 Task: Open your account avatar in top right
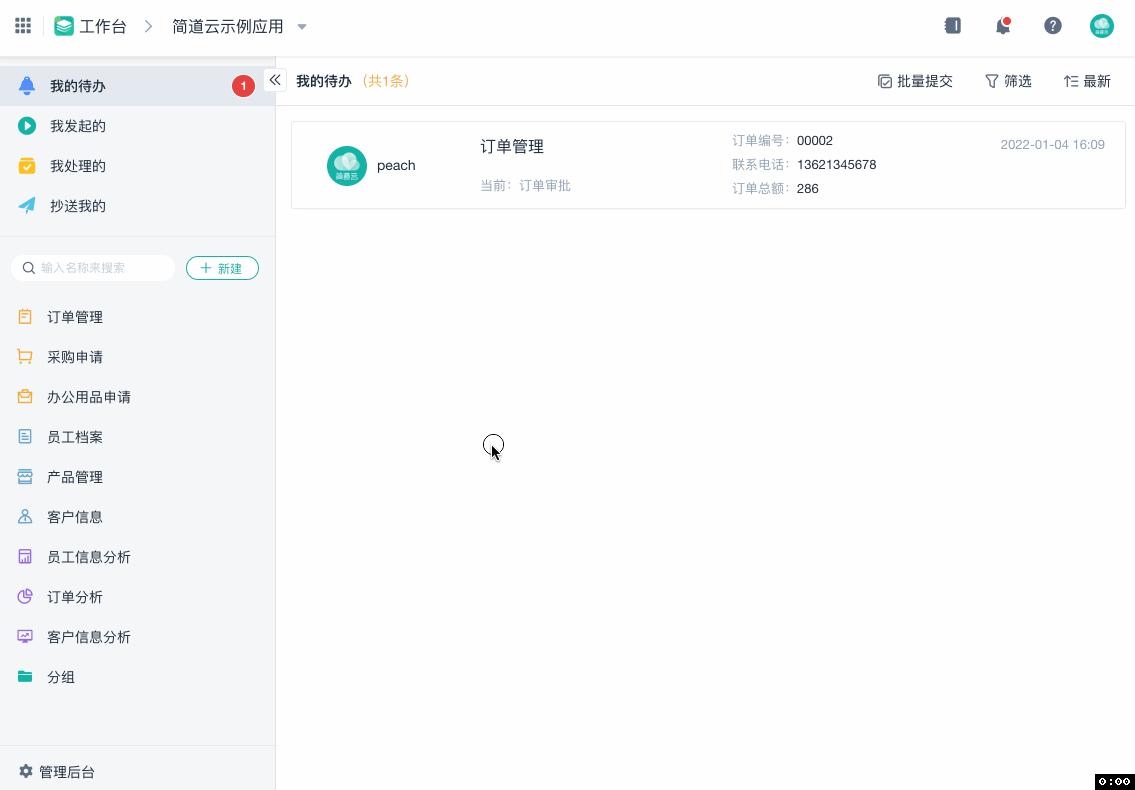[x=1101, y=25]
